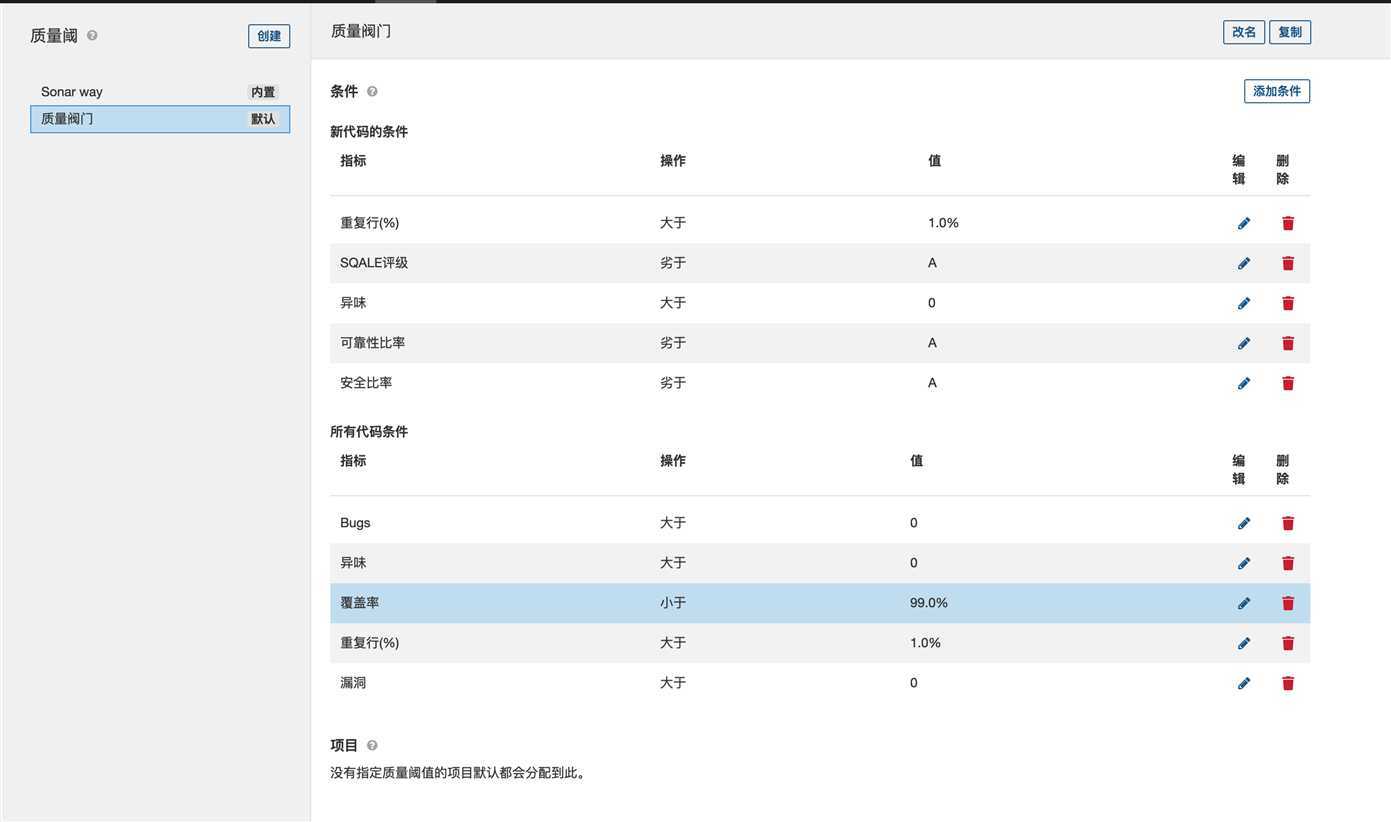
Task: Delete the 覆盖率 condition
Action: pos(1288,603)
